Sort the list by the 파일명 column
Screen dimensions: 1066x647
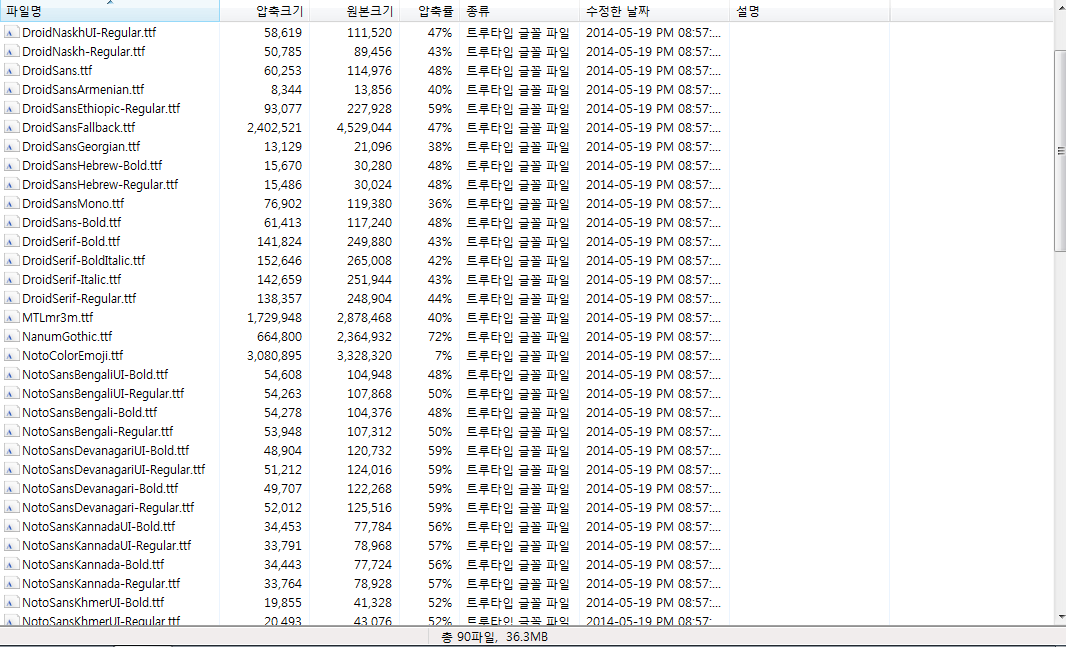click(x=24, y=12)
